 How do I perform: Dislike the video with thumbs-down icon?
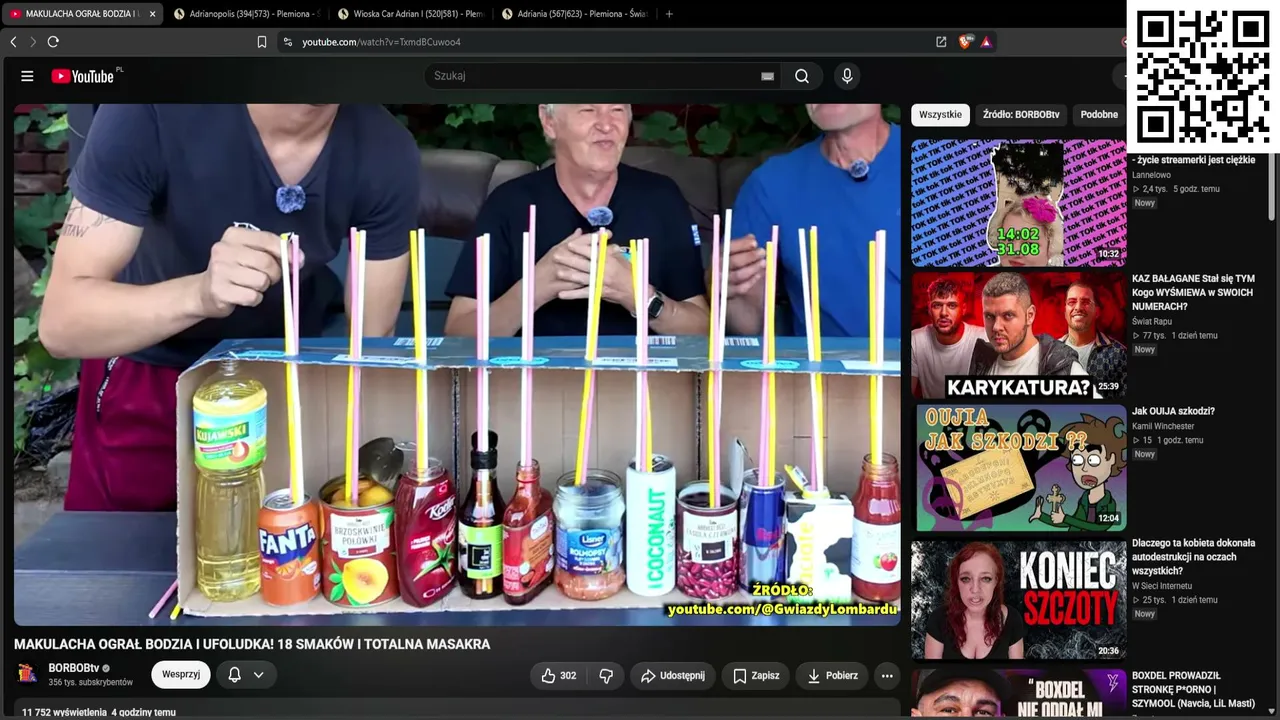[606, 676]
